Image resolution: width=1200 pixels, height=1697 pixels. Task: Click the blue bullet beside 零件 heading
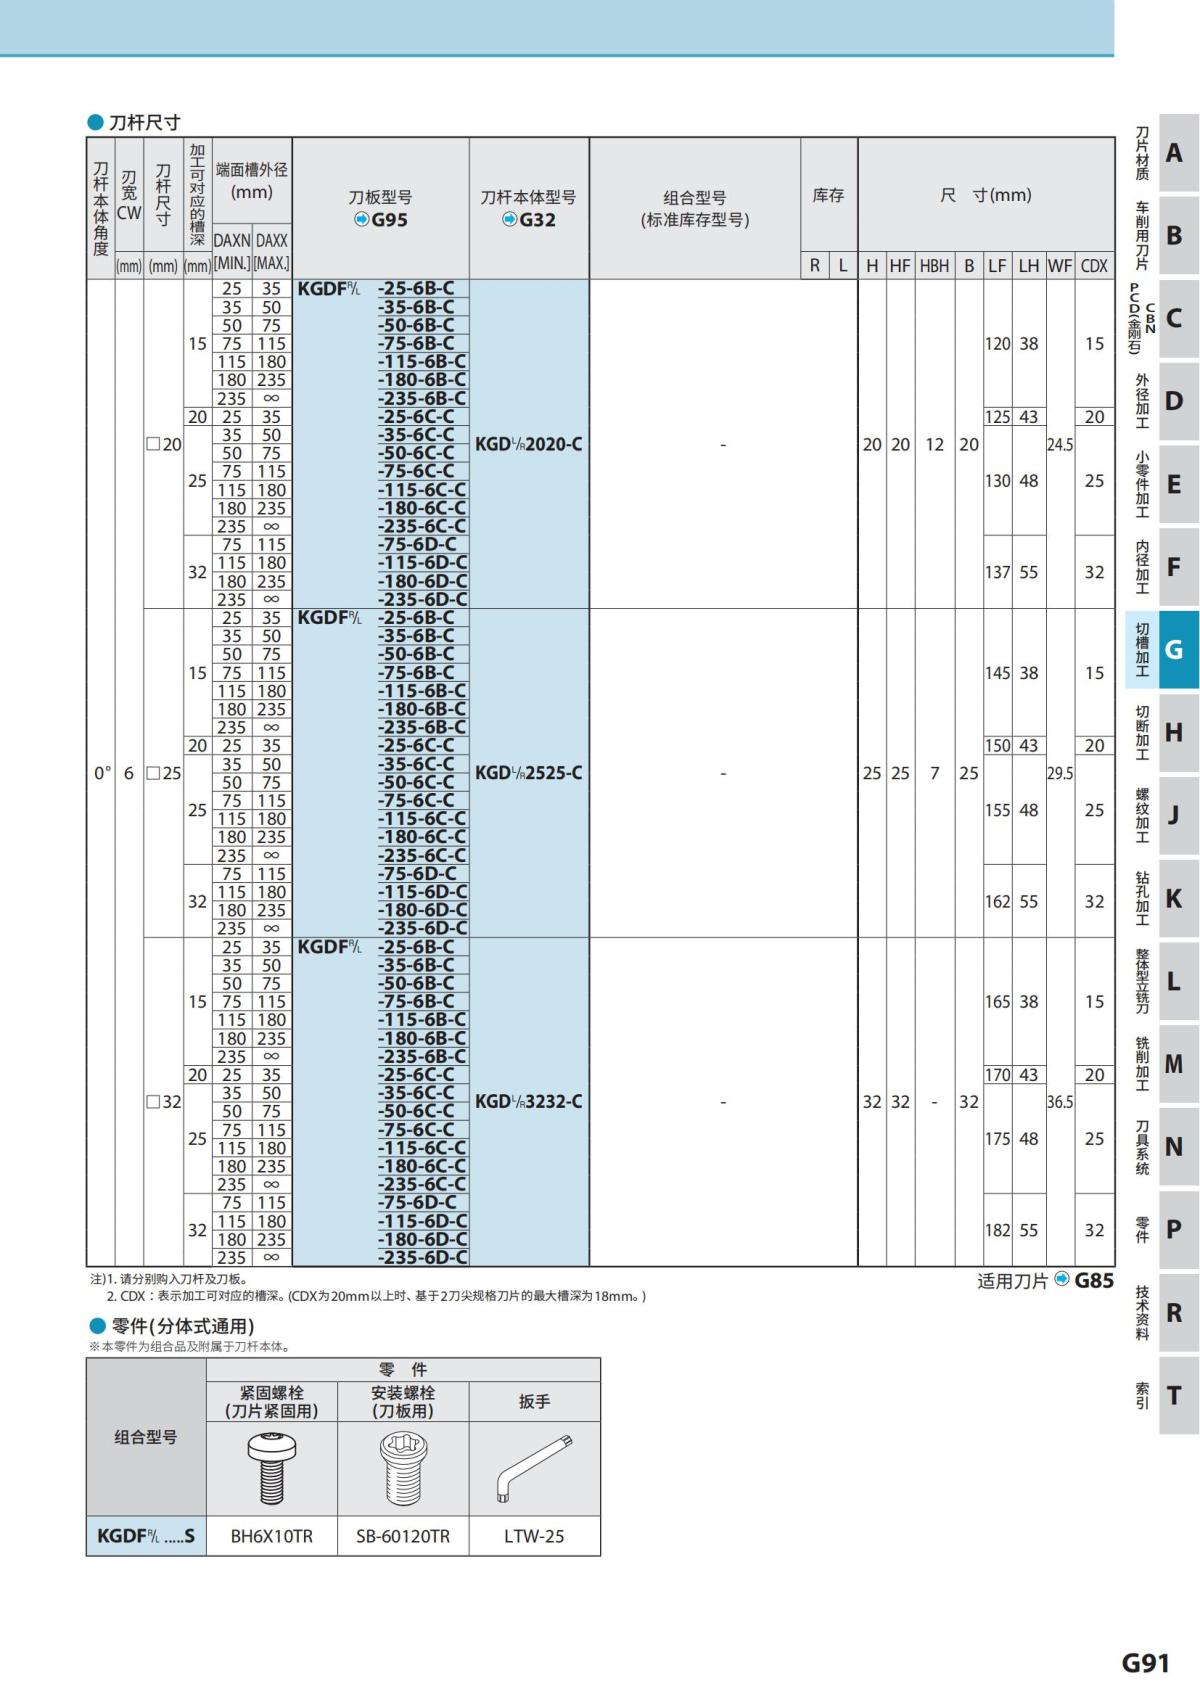pos(97,1326)
